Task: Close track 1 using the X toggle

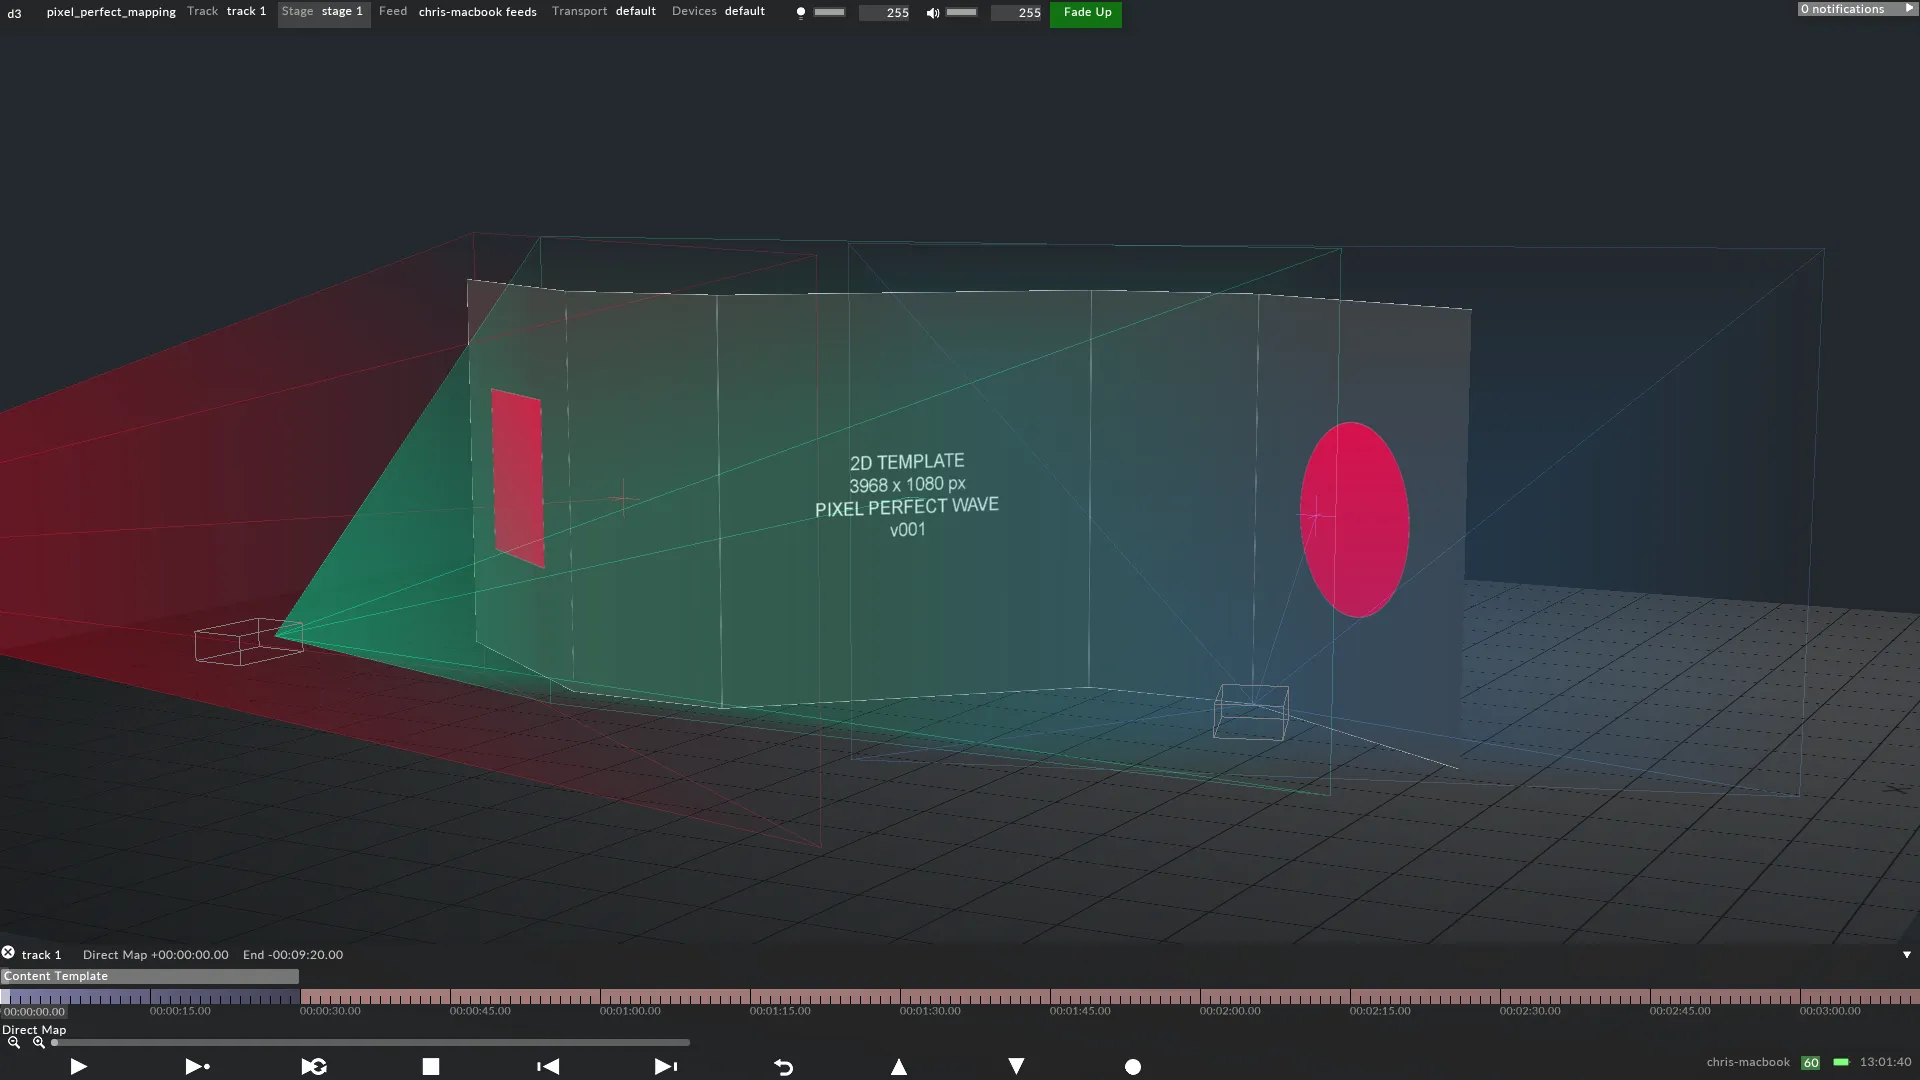Action: tap(8, 952)
